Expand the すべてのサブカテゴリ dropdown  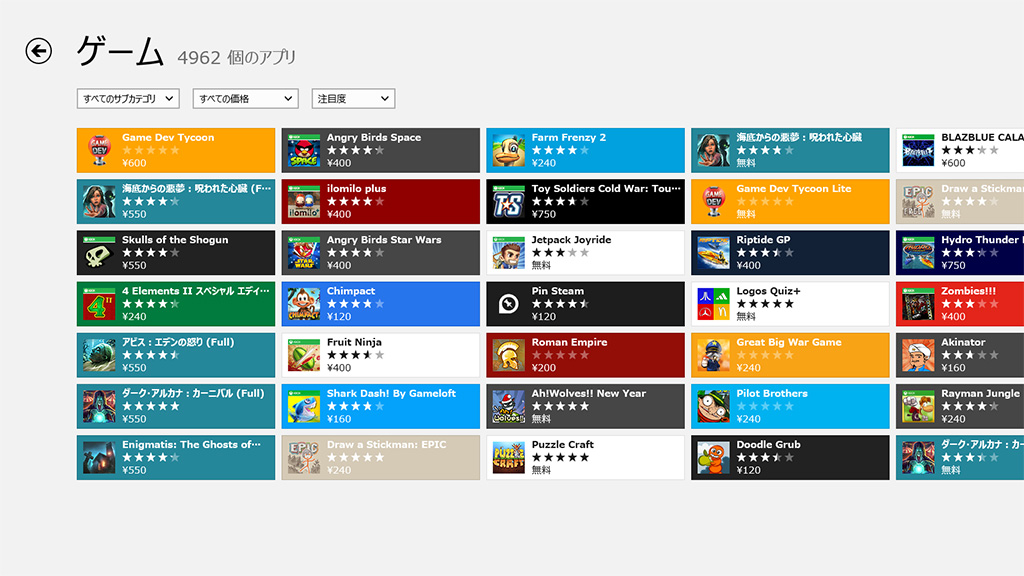(128, 99)
